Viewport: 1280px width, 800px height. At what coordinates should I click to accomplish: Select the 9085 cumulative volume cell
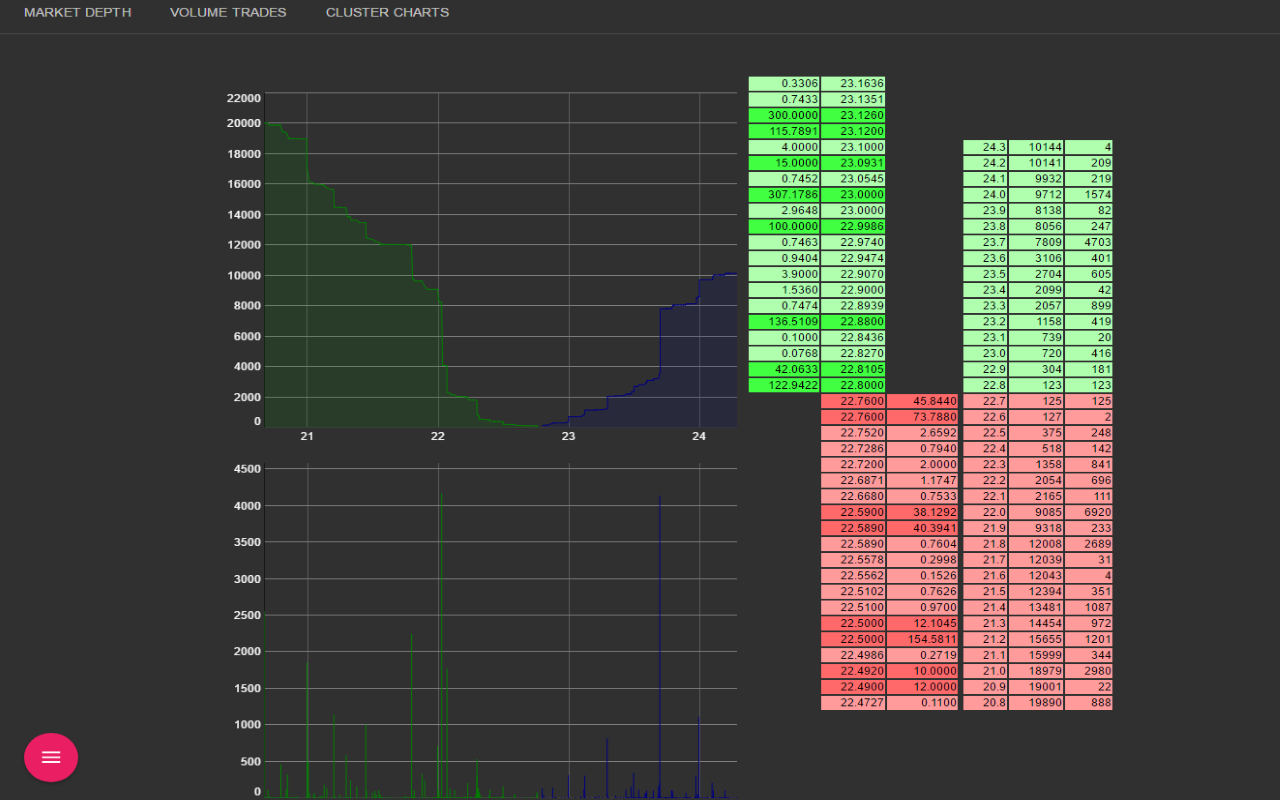(x=1036, y=512)
